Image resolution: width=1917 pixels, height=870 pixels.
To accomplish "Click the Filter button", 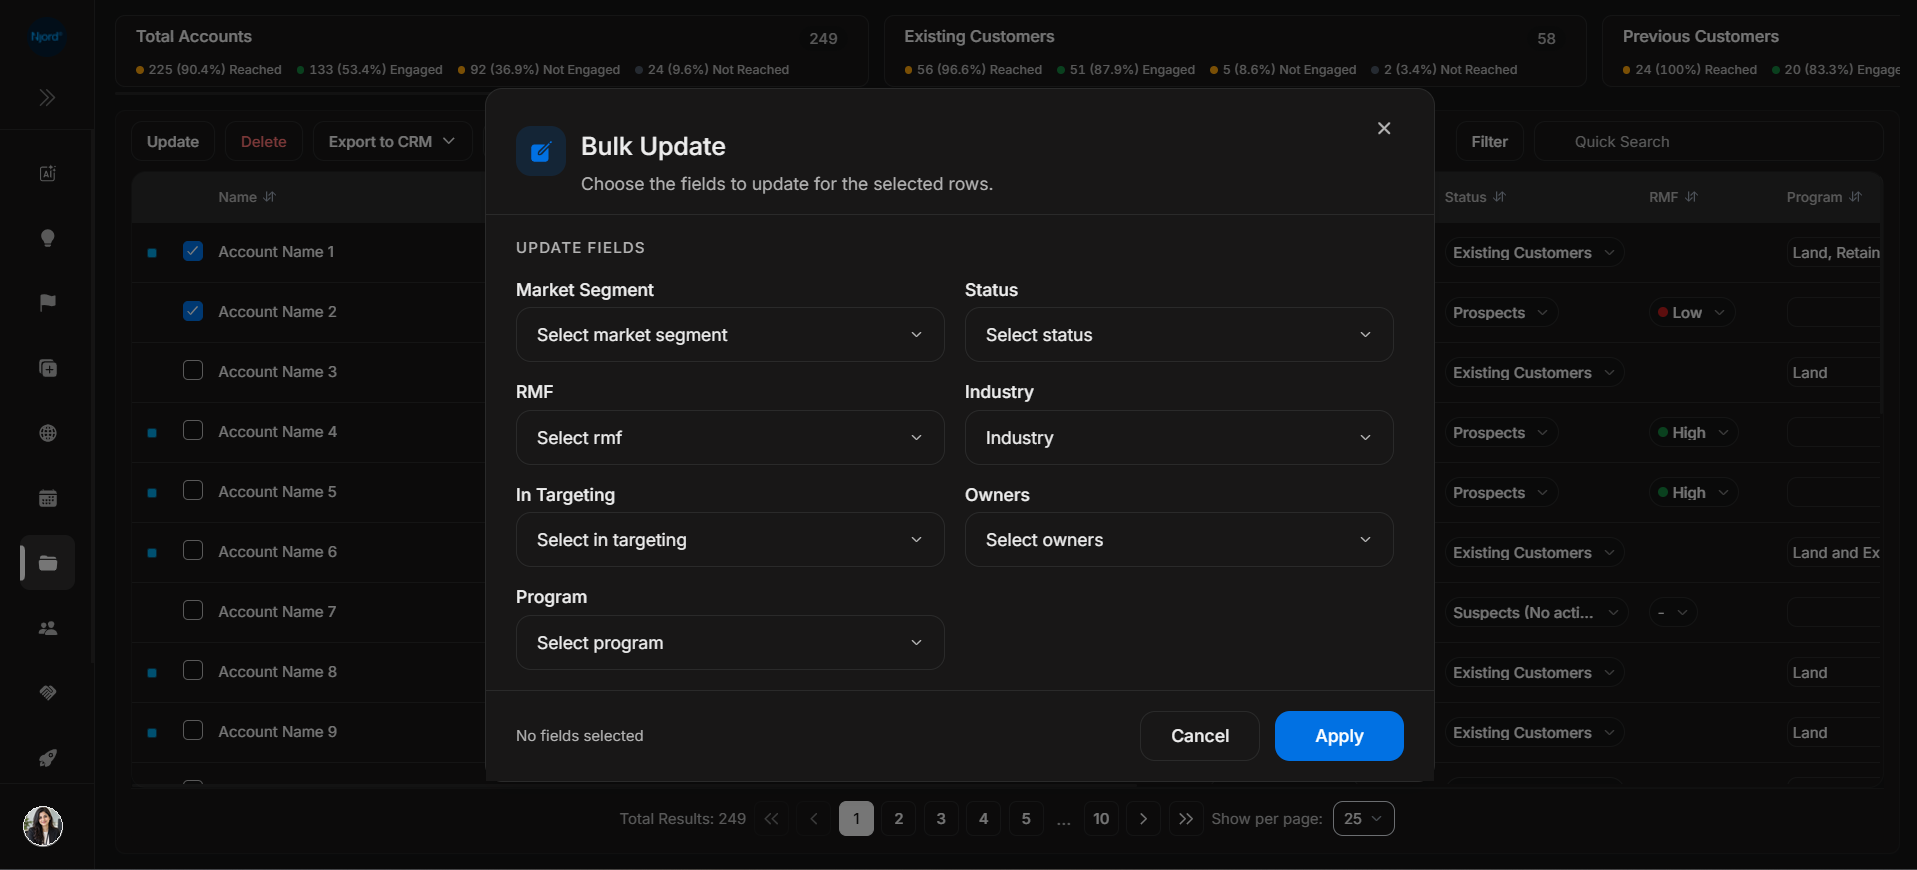I will 1489,142.
